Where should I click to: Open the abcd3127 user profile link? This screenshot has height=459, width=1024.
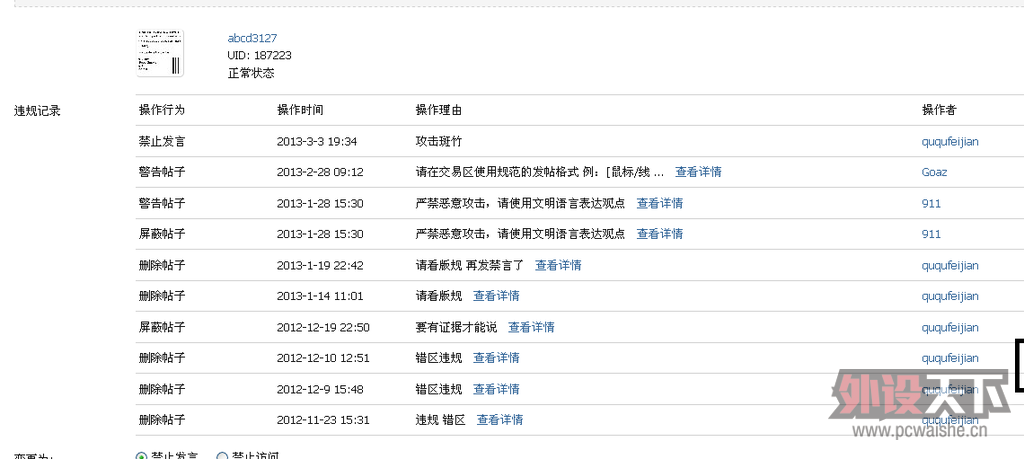pos(252,39)
